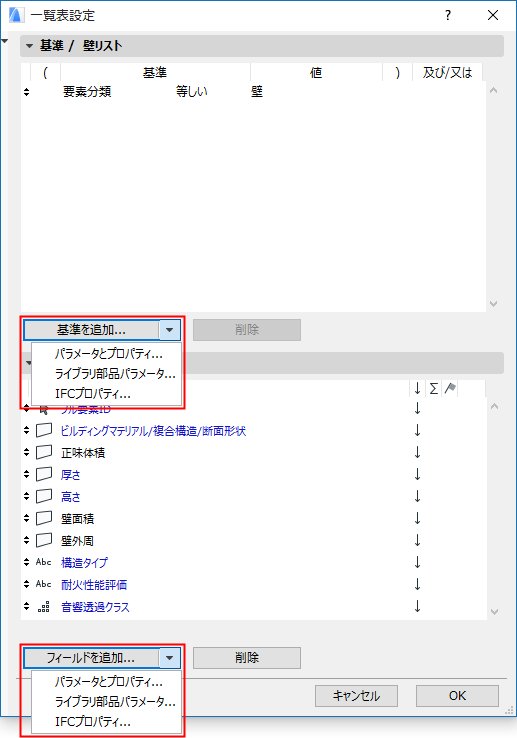Click the フィールドを追加... button
The image size is (517, 738).
point(91,658)
